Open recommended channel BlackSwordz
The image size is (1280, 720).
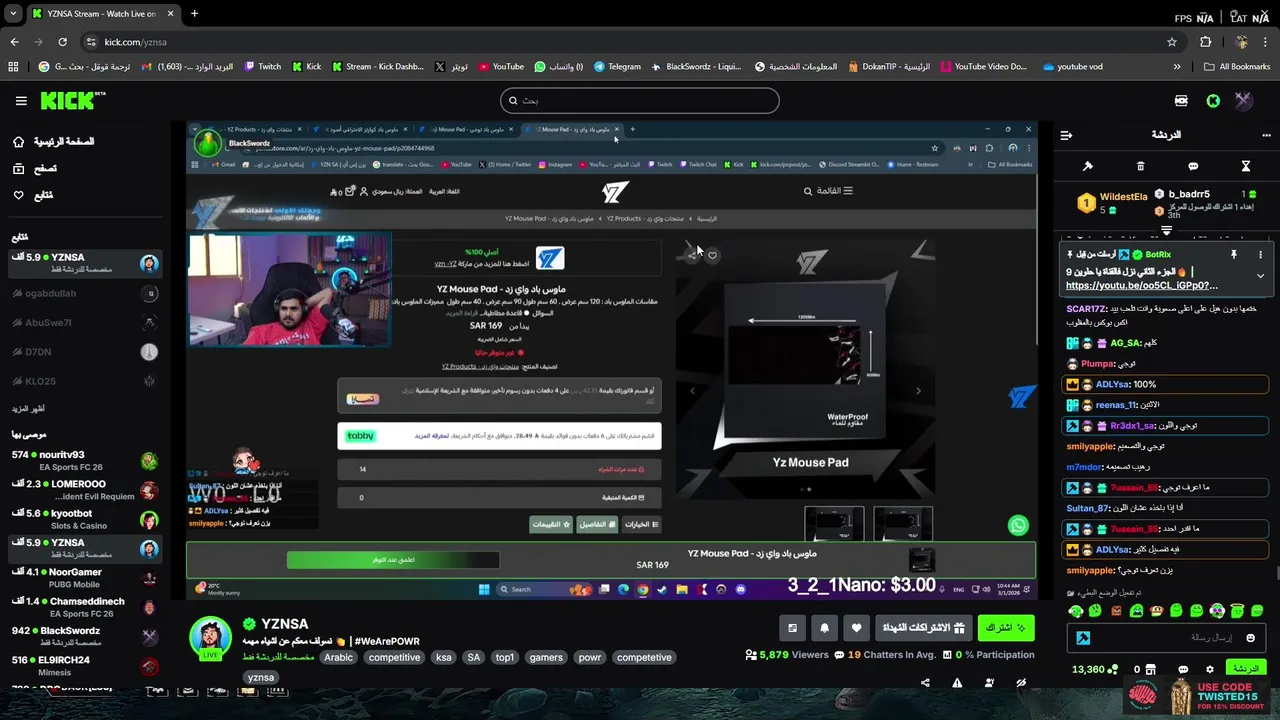[x=84, y=637]
